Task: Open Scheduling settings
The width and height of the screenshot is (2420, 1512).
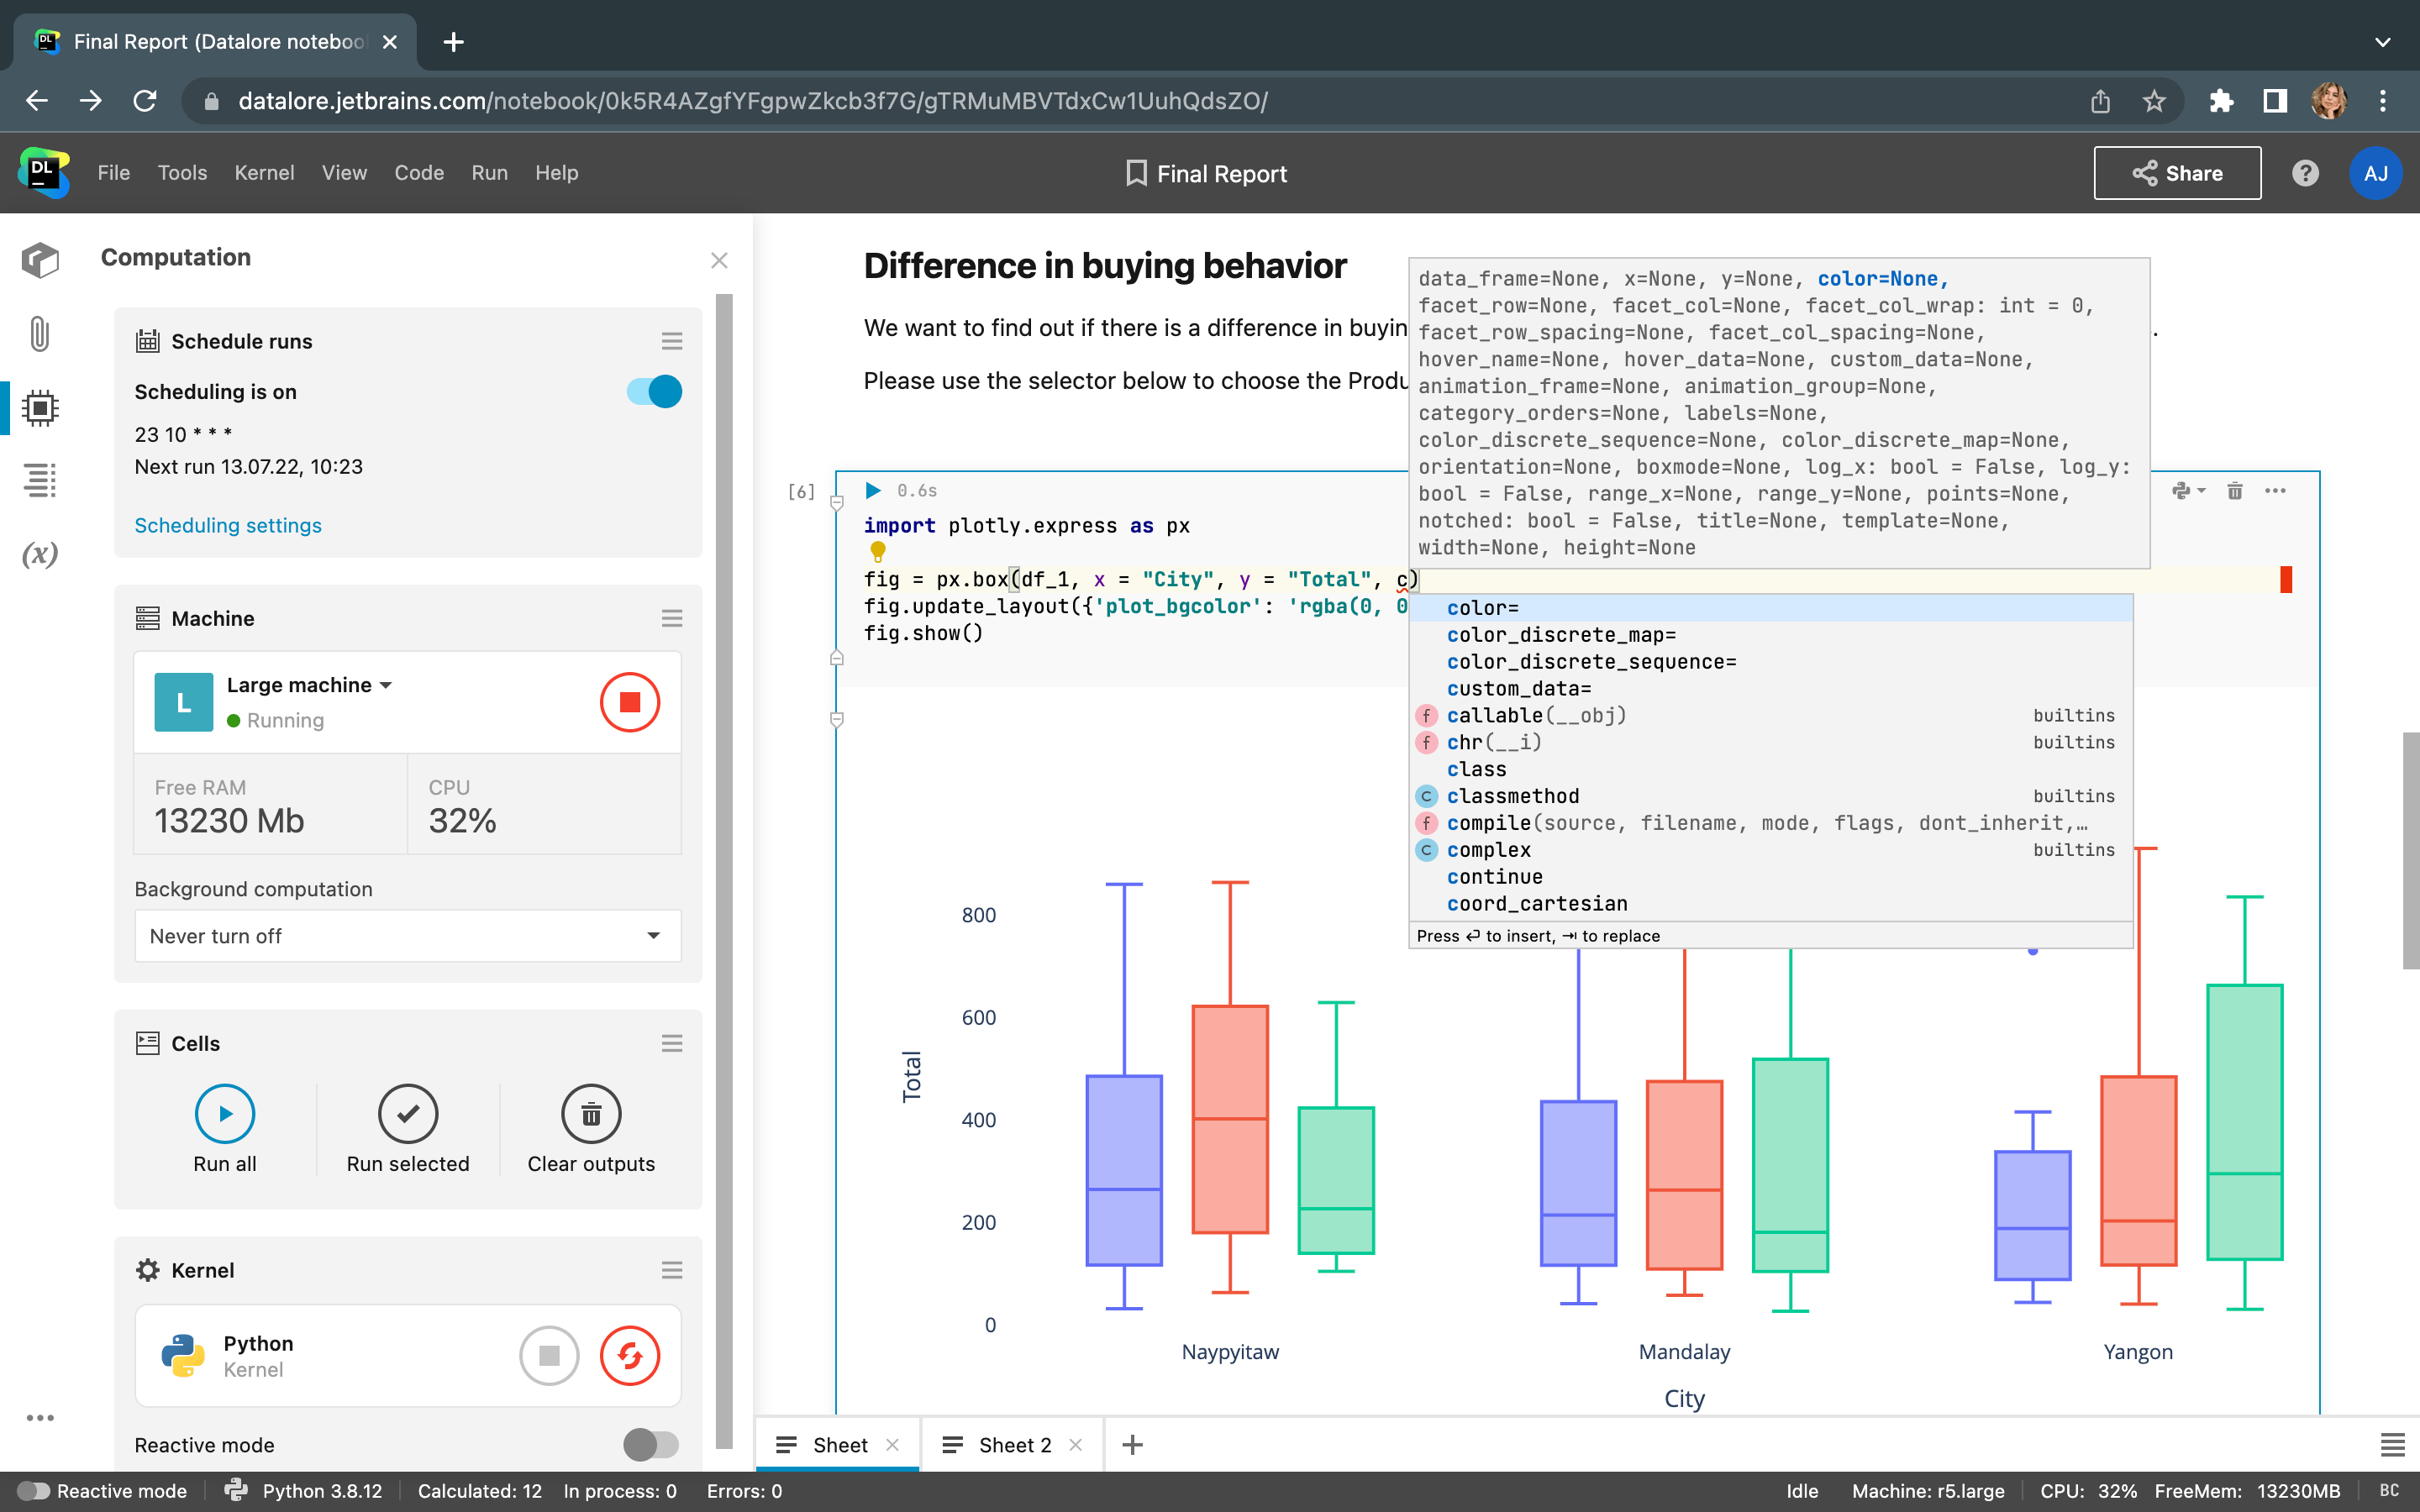Action: 227,525
